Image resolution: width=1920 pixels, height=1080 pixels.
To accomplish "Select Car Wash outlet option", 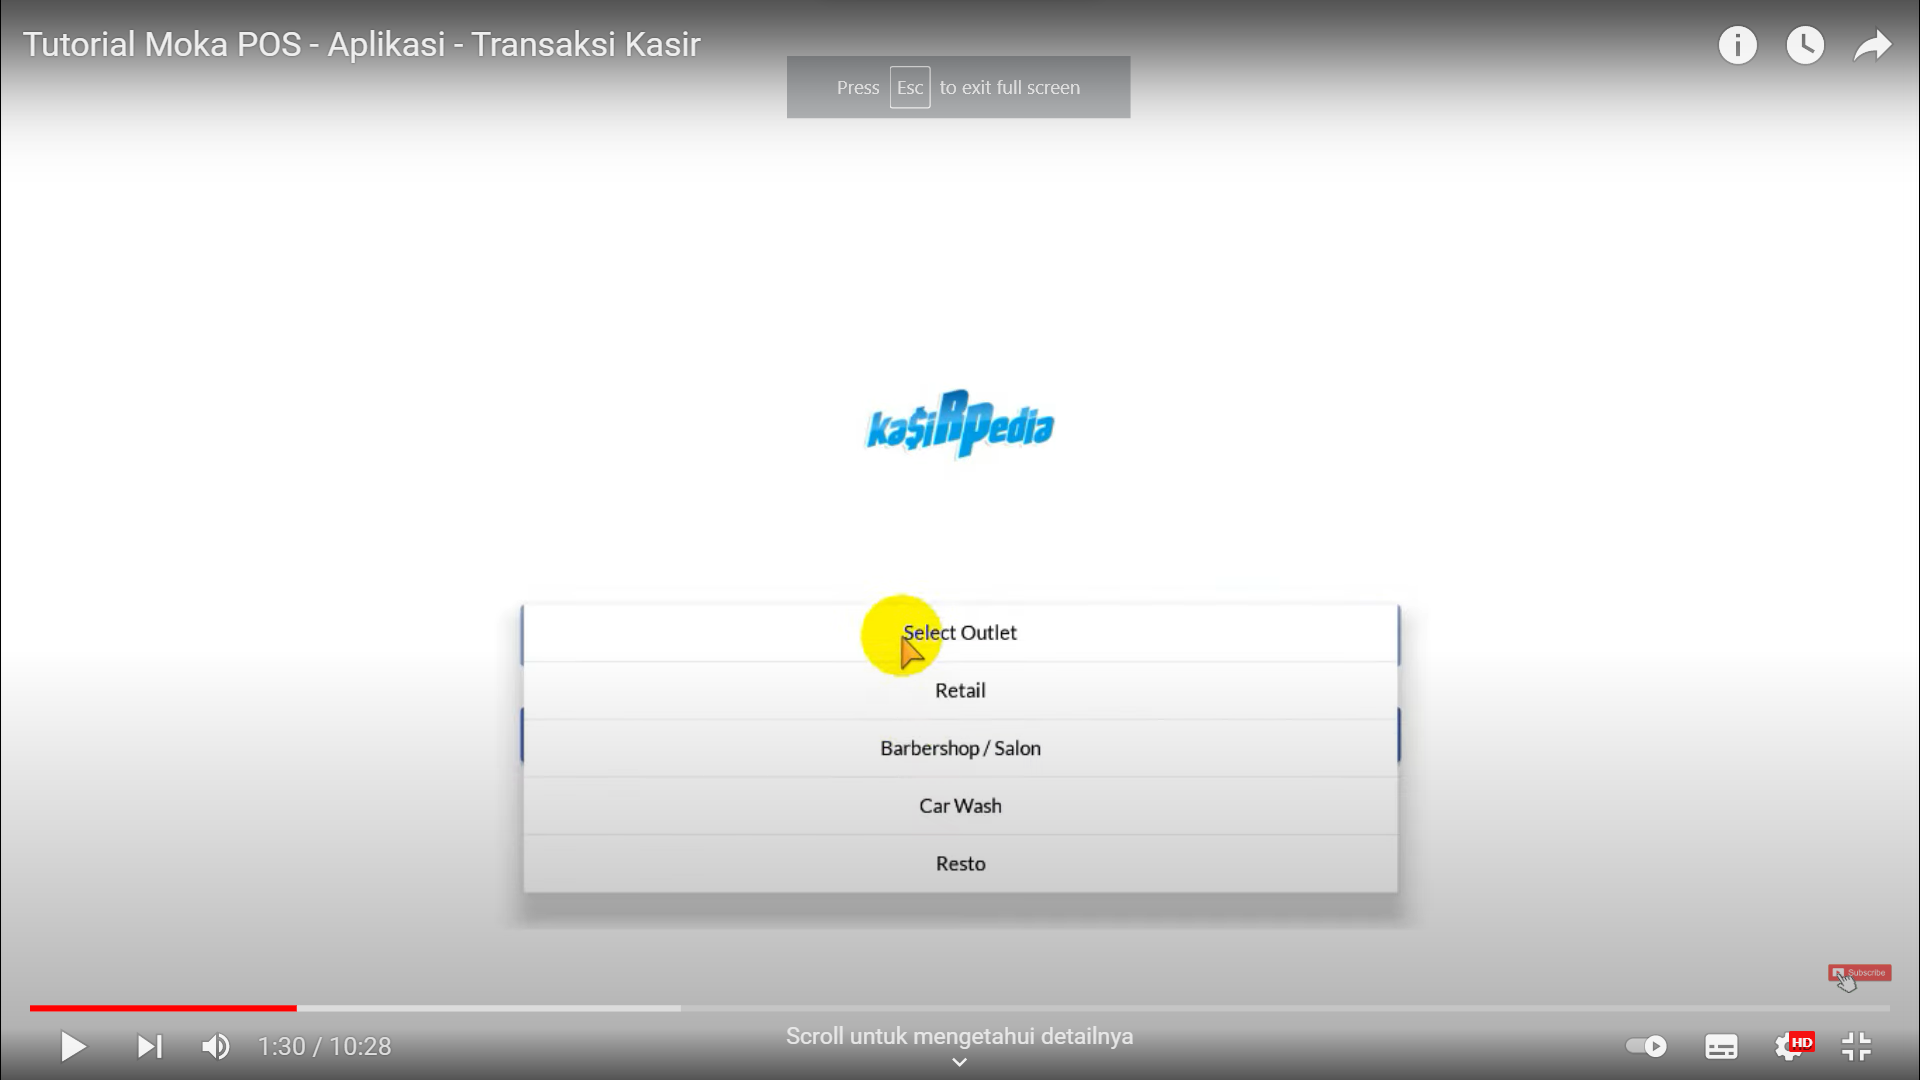I will point(959,806).
